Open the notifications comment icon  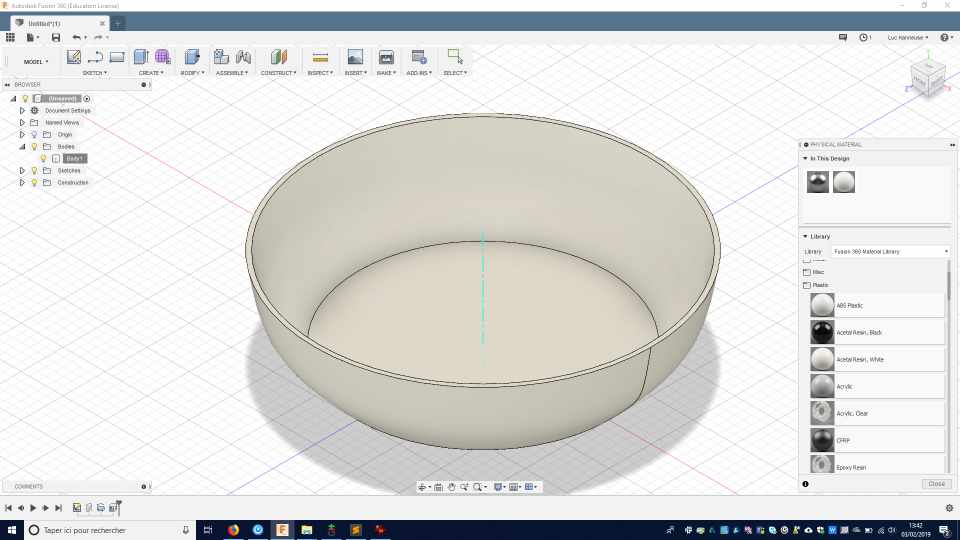point(843,37)
